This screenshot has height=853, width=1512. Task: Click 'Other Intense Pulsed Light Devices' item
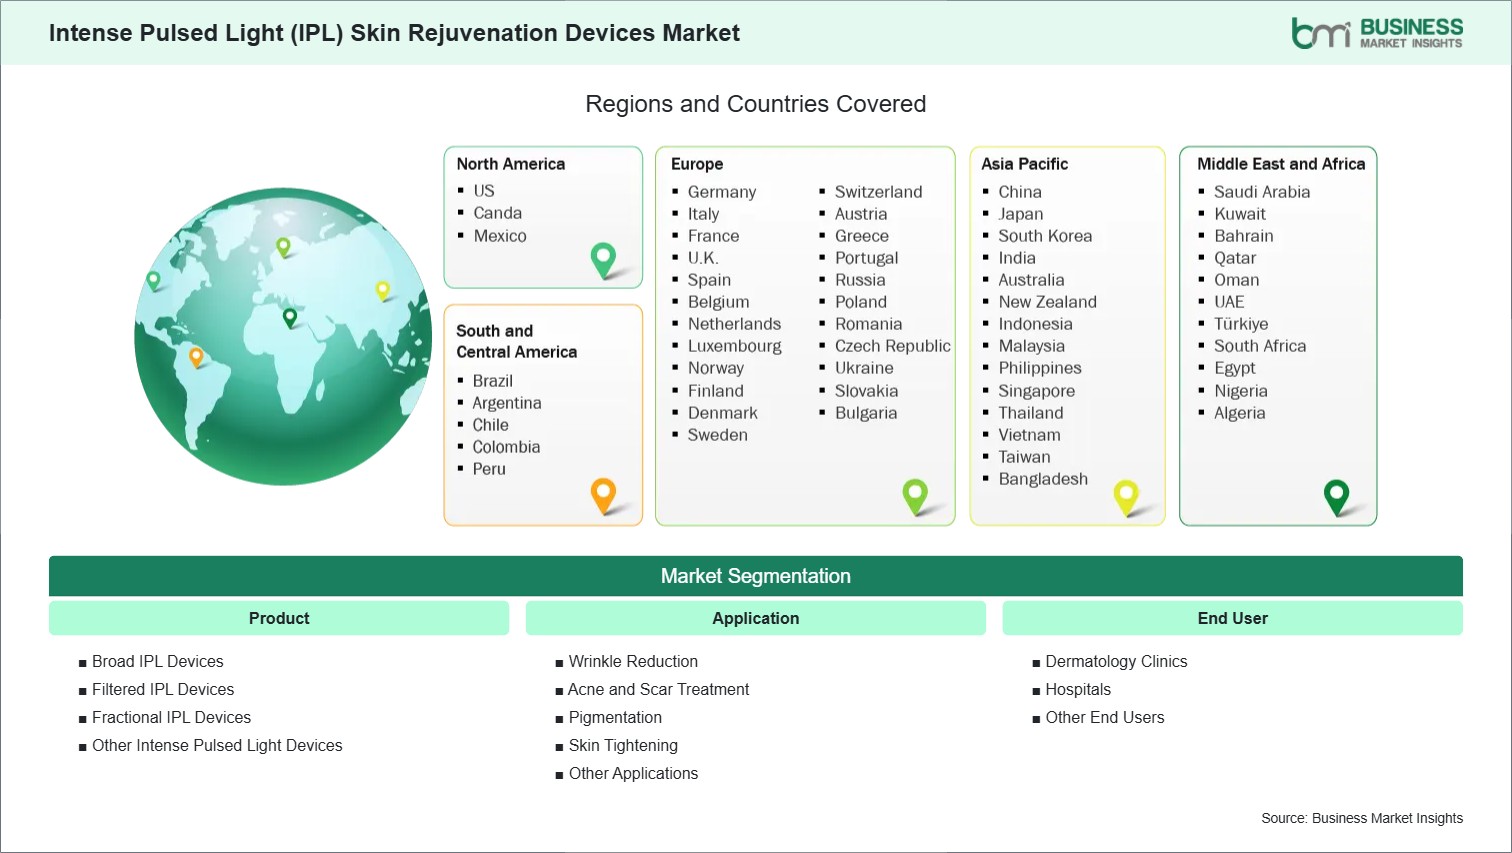tap(217, 746)
